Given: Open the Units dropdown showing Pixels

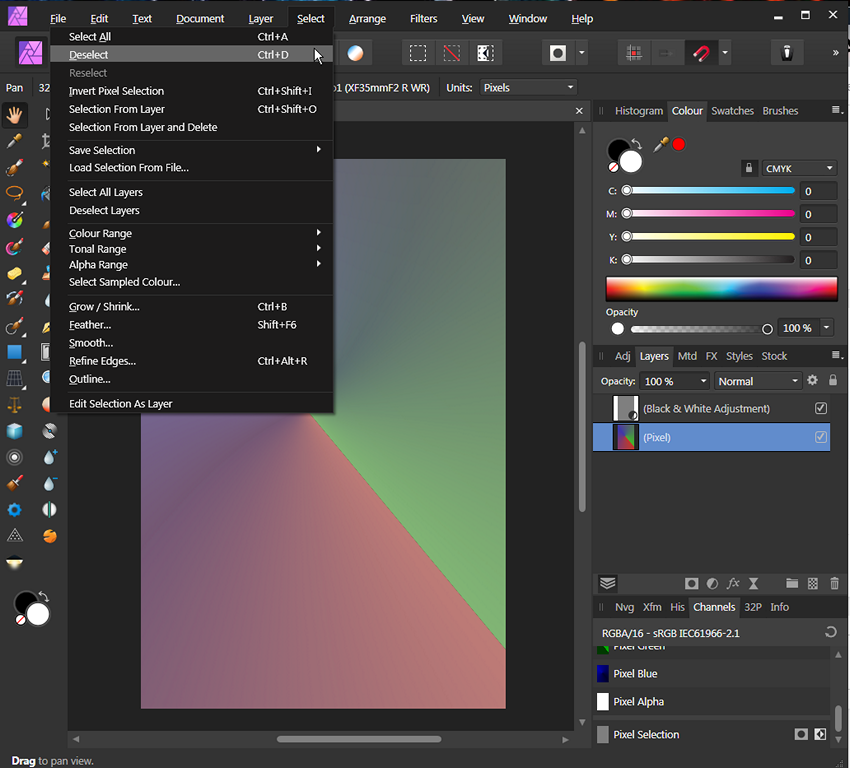Looking at the screenshot, I should tap(527, 87).
